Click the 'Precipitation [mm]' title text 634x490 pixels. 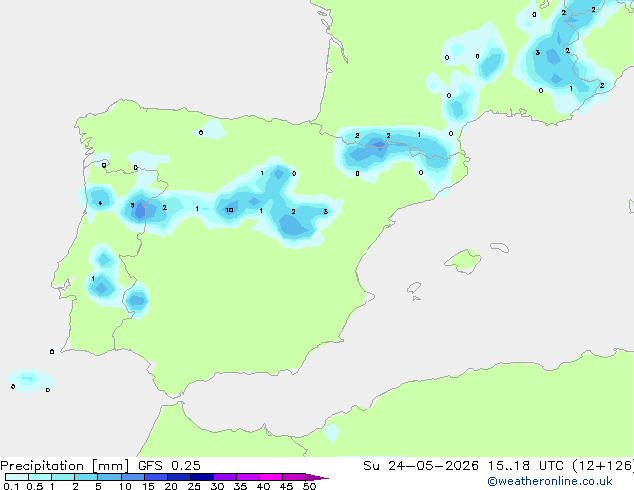point(65,466)
